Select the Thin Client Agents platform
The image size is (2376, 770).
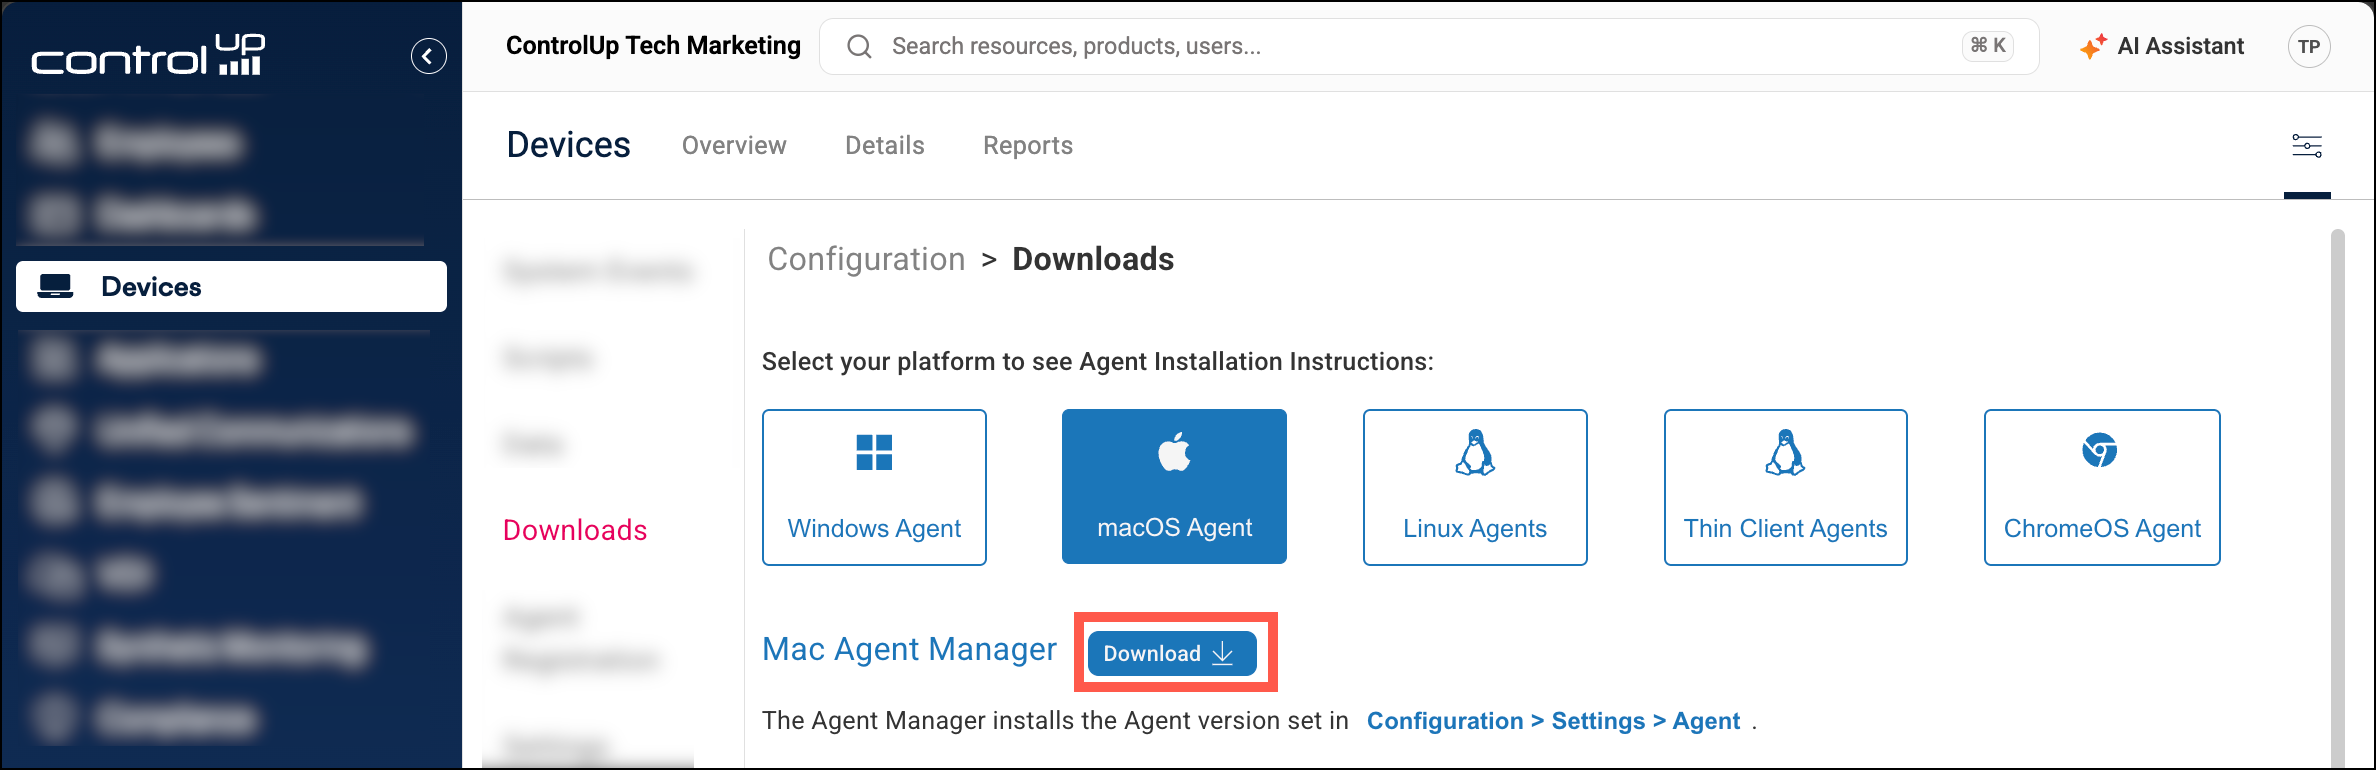(x=1785, y=487)
